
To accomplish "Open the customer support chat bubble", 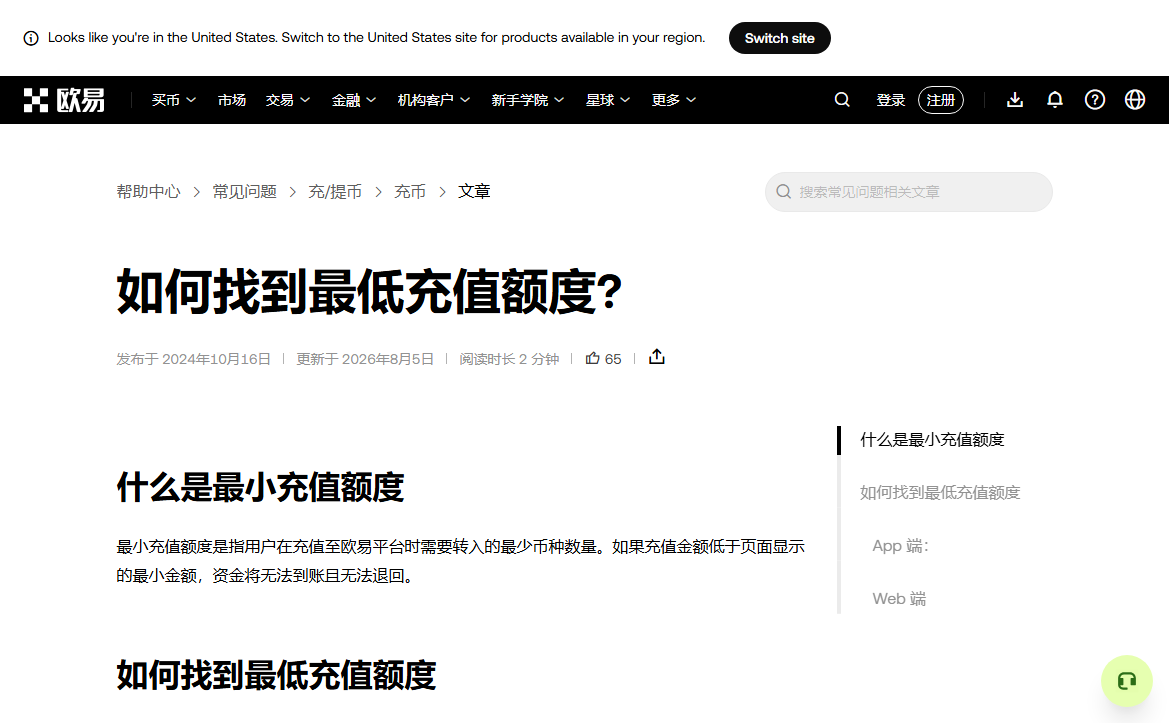I will click(x=1127, y=681).
